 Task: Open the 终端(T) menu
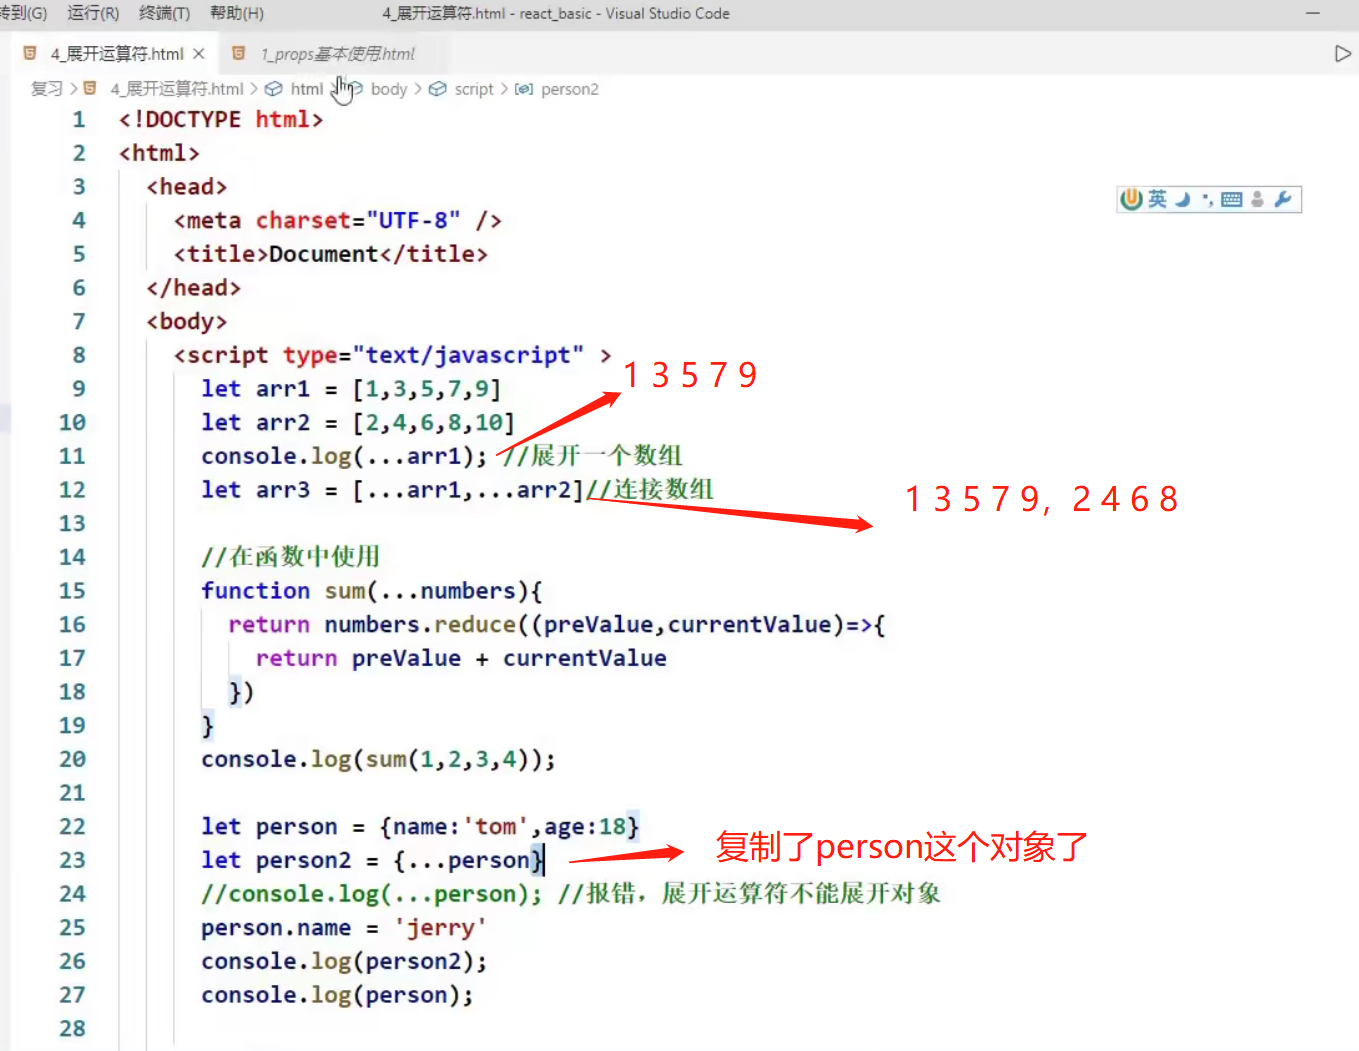(164, 13)
